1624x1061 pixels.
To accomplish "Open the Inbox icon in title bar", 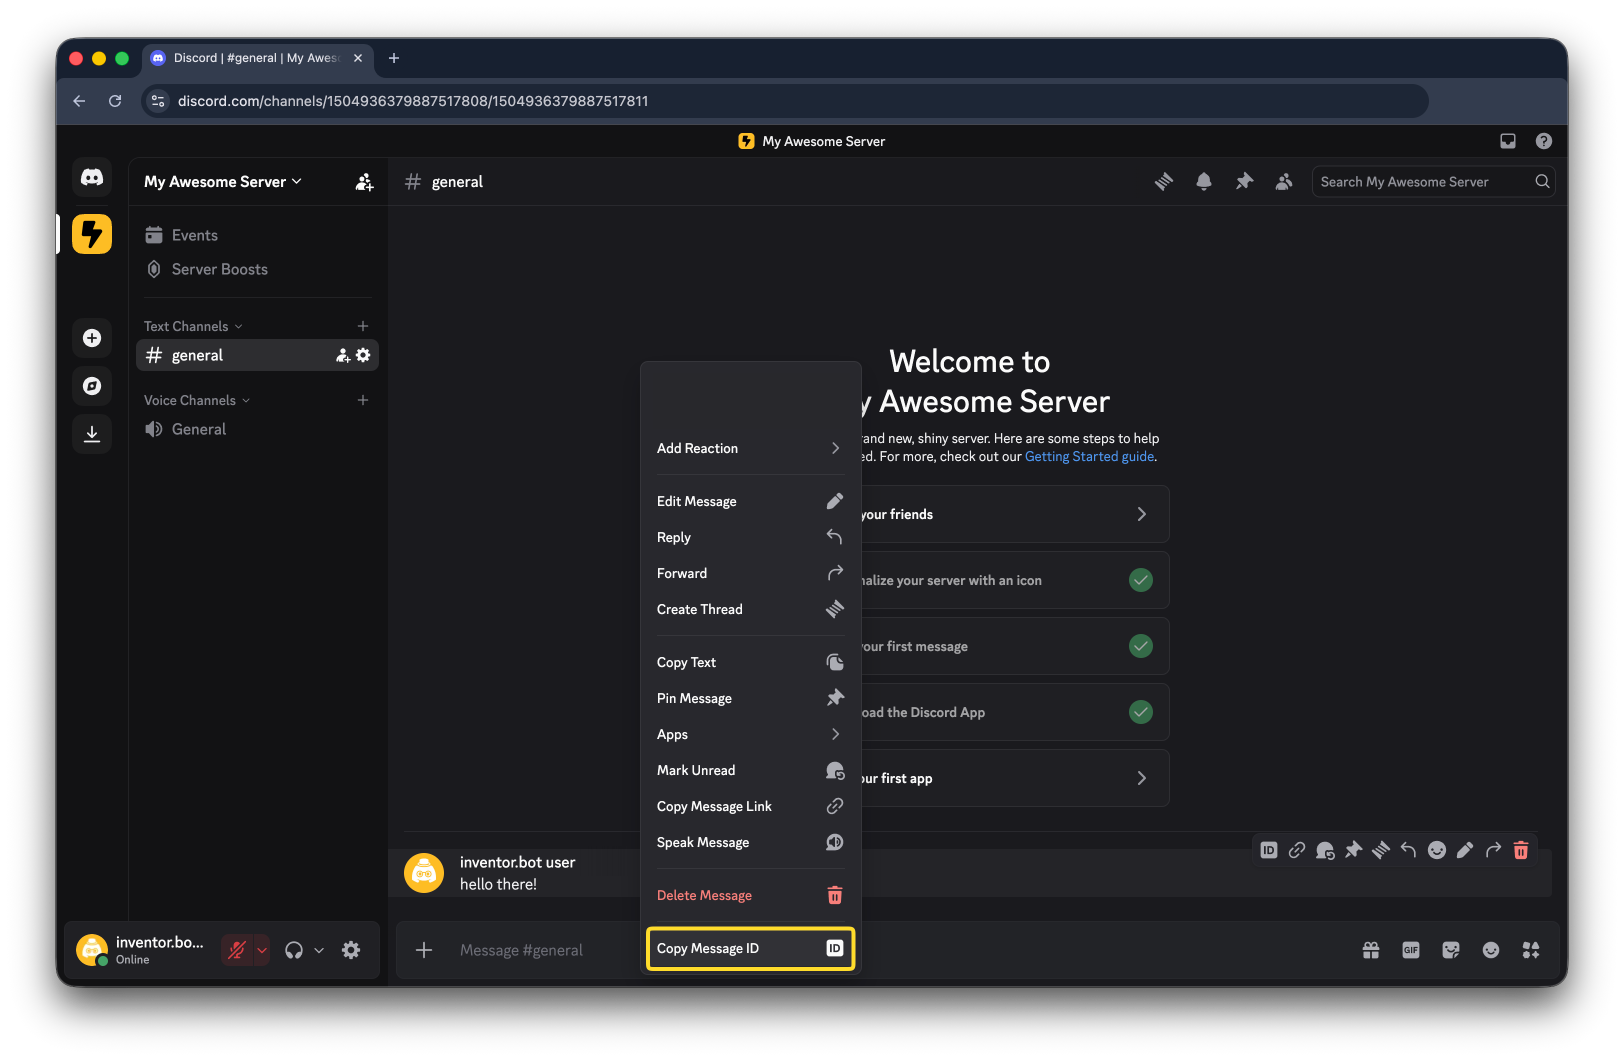I will (x=1508, y=141).
